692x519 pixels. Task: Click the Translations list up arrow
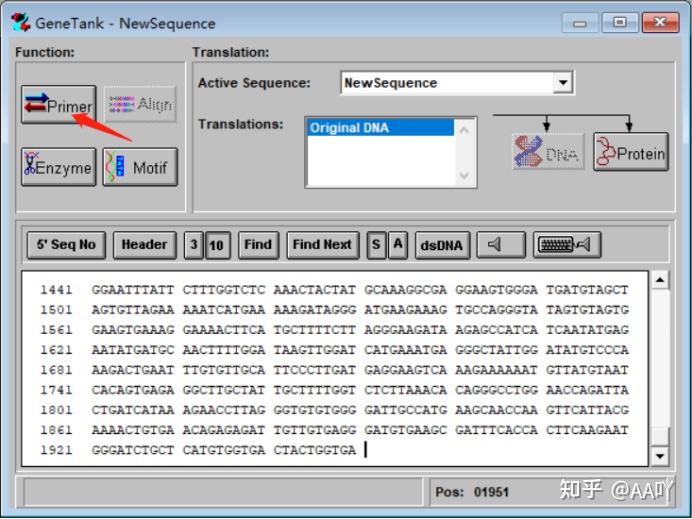coord(464,130)
